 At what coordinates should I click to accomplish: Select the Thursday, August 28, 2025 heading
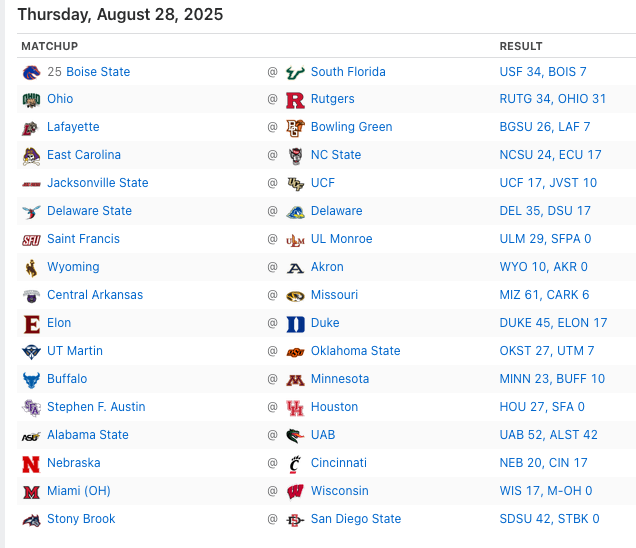click(x=120, y=15)
